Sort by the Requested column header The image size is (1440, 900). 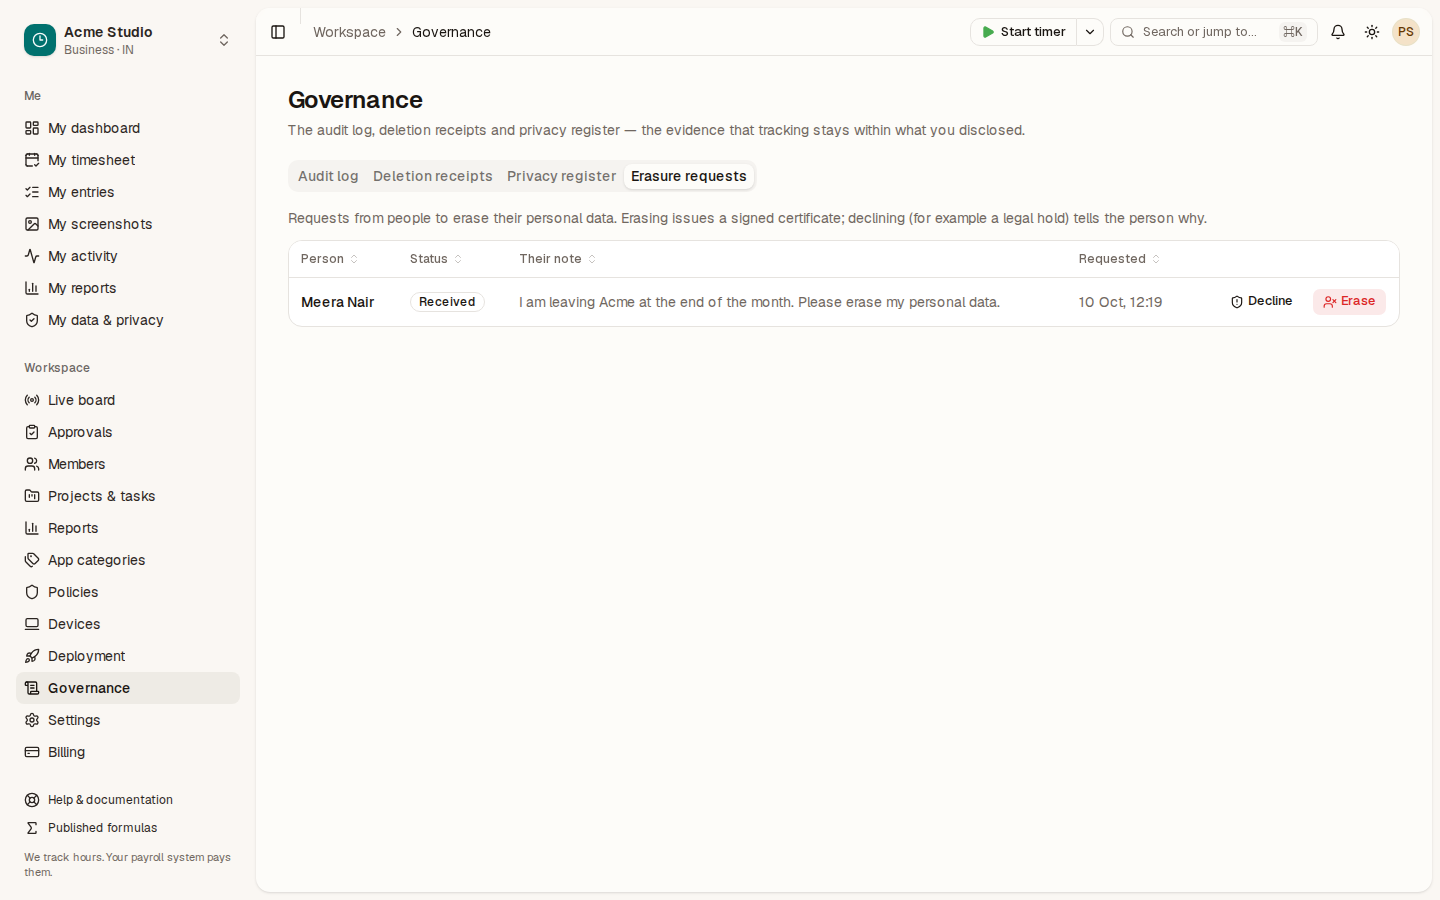point(1119,259)
